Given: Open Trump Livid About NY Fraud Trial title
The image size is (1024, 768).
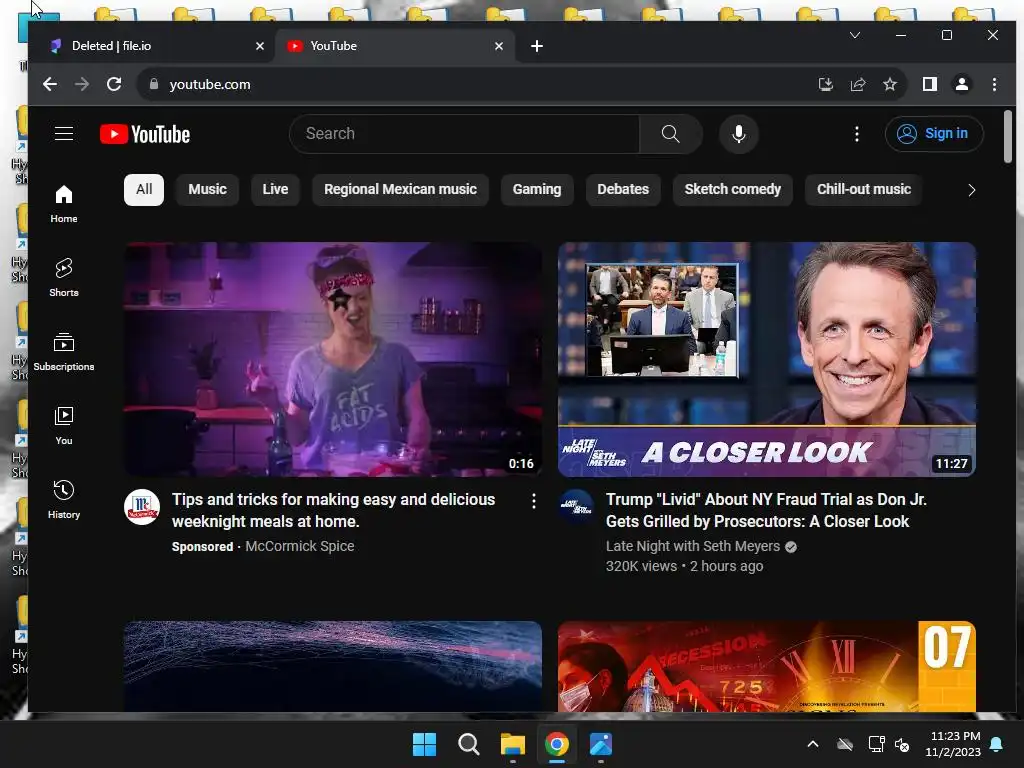Looking at the screenshot, I should click(766, 510).
